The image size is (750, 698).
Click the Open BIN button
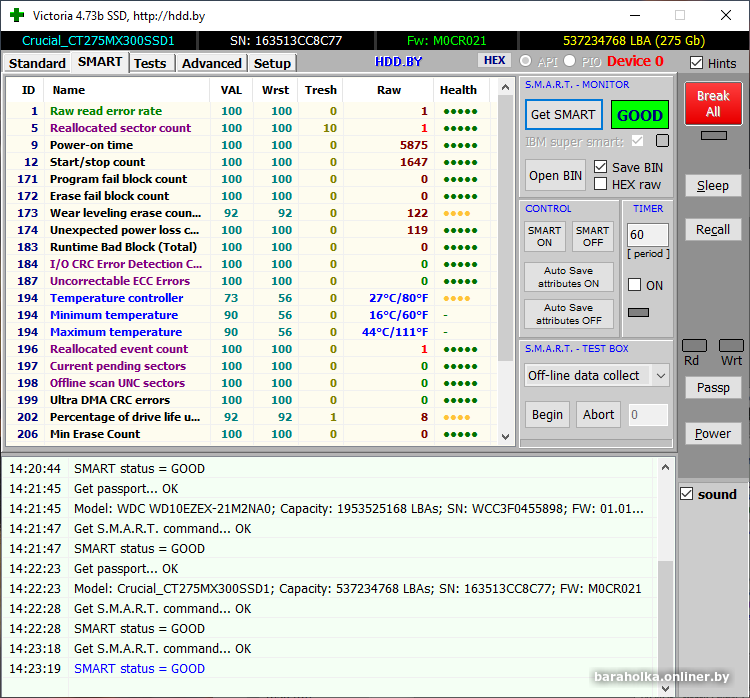[555, 176]
